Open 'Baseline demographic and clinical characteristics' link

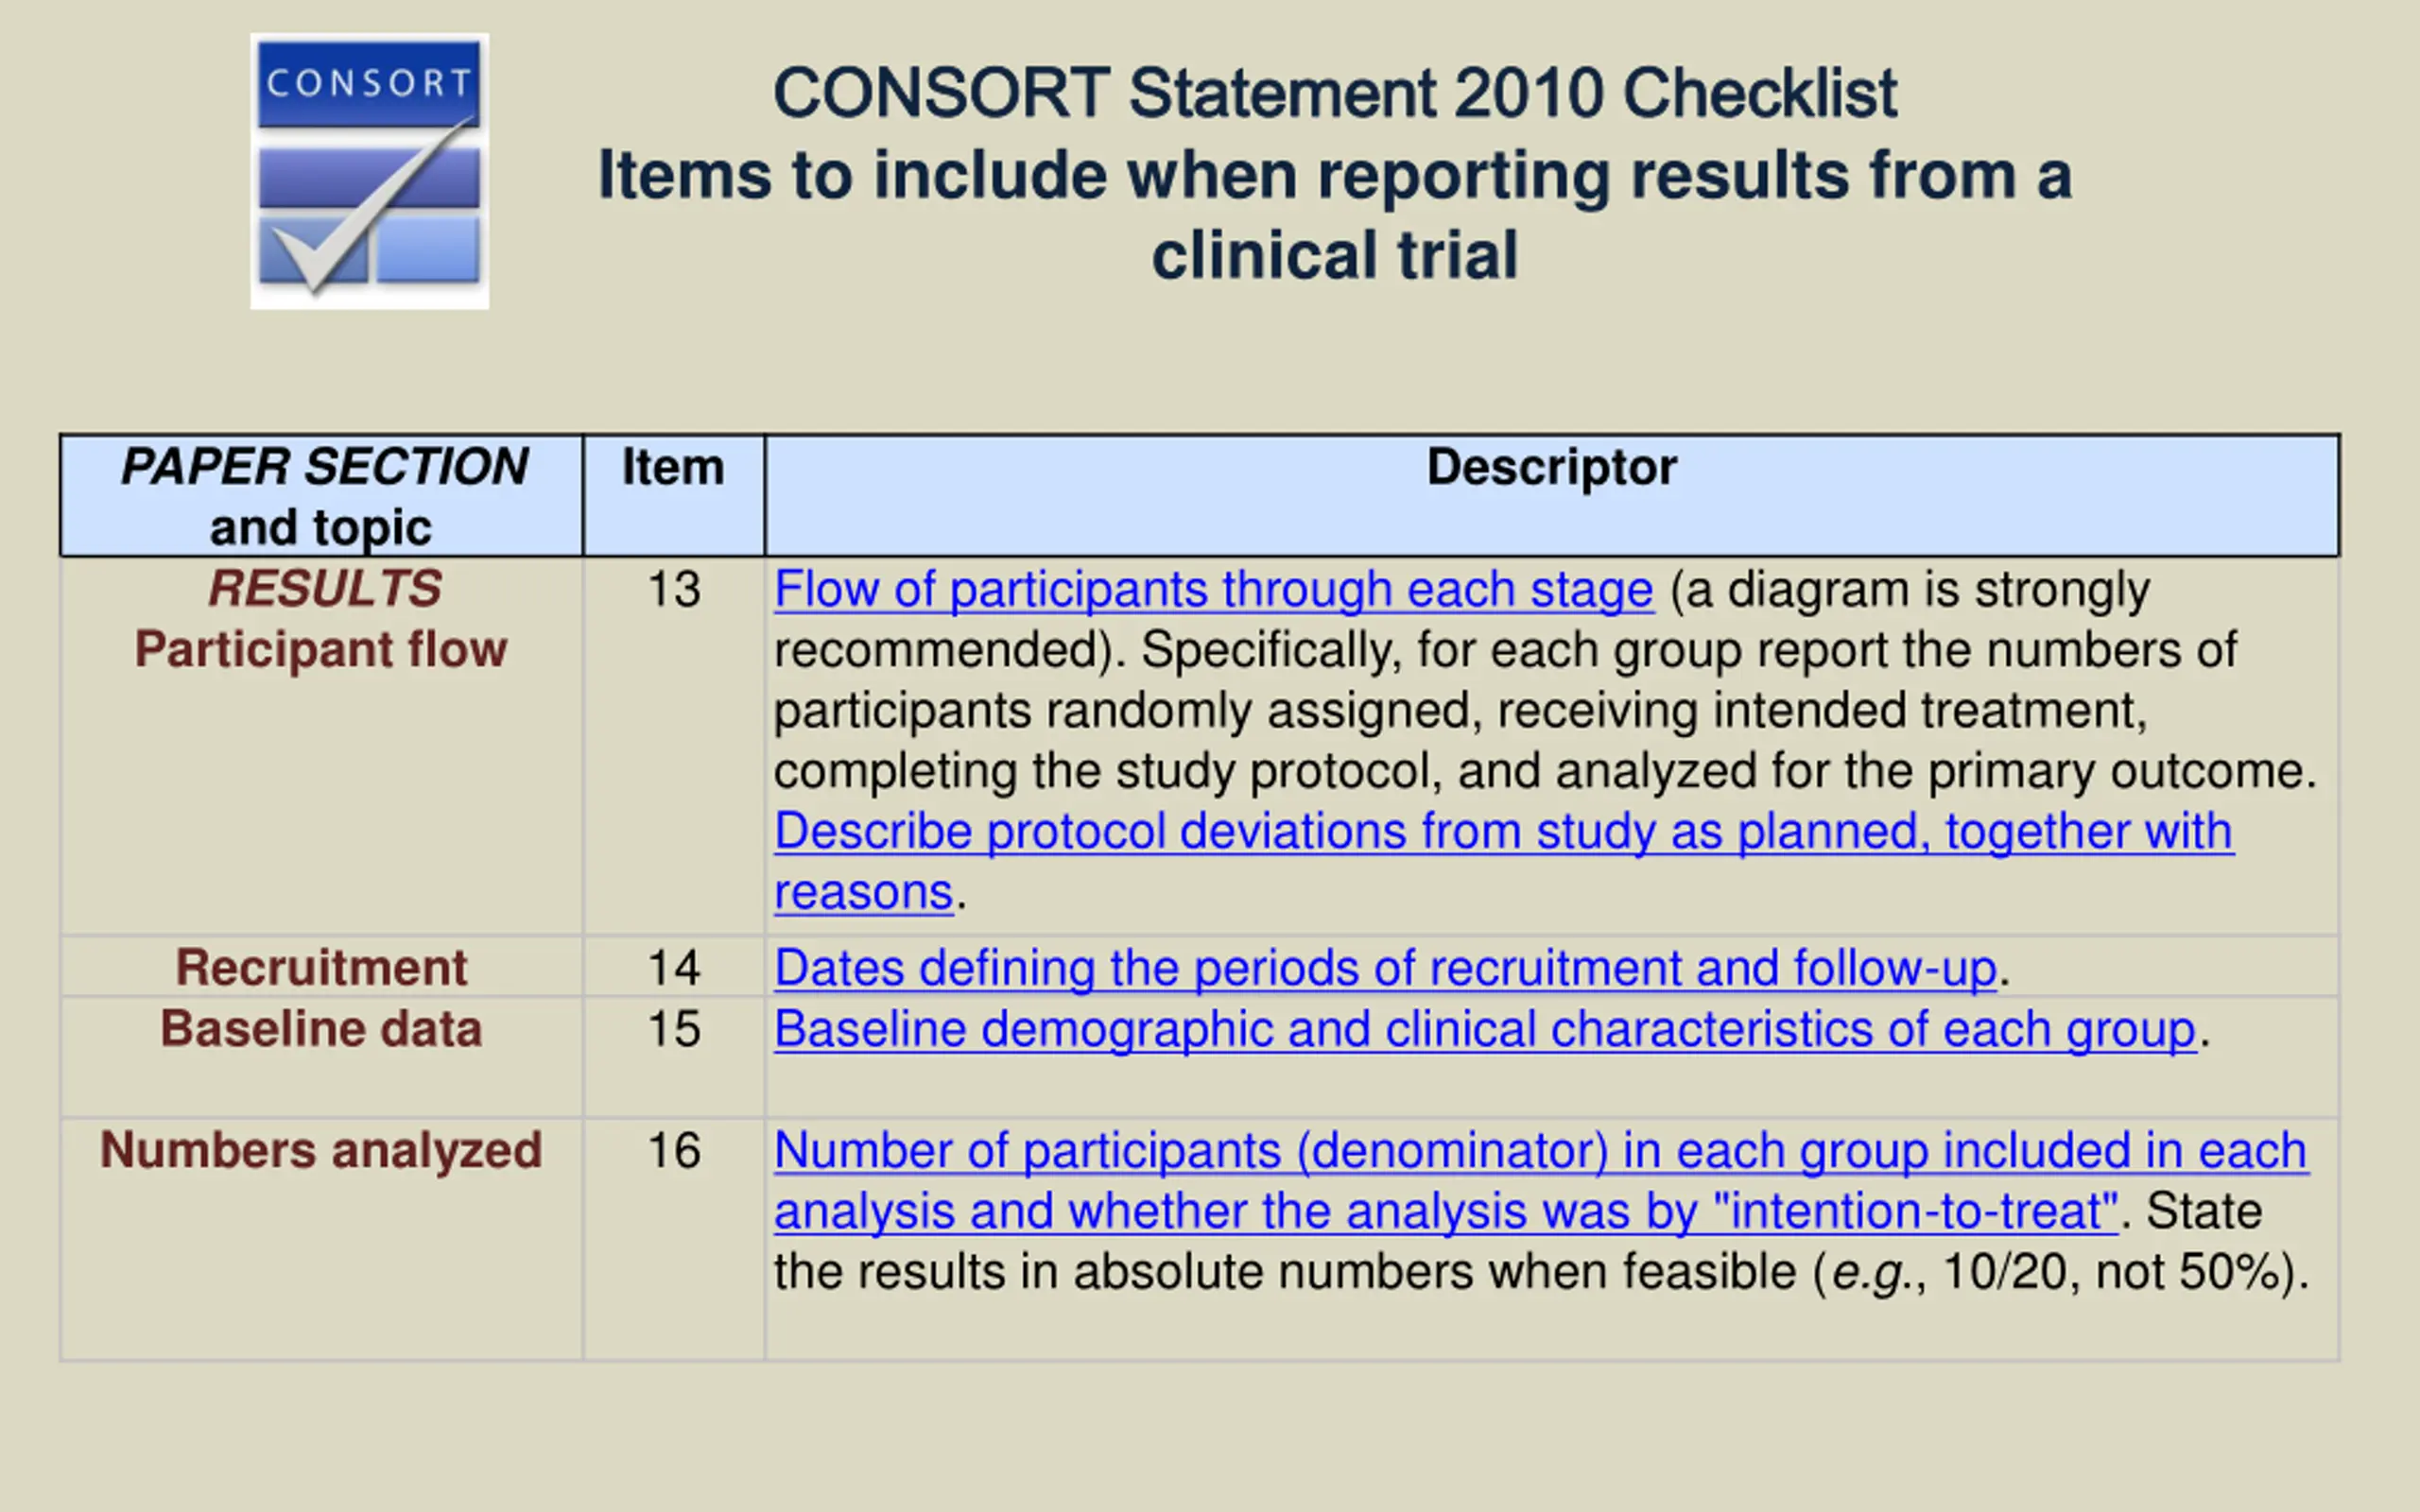(x=1485, y=1029)
